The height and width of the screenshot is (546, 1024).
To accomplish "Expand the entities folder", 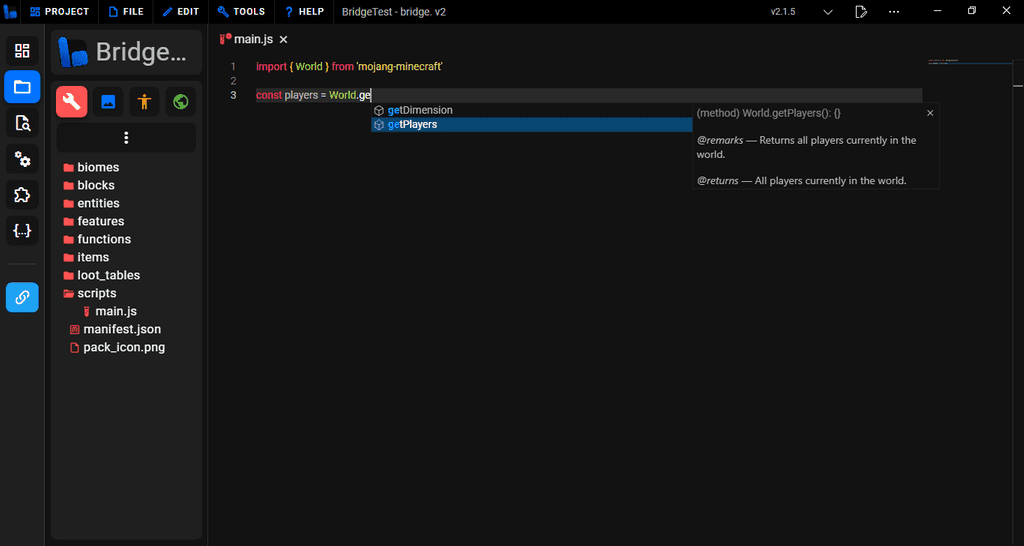I will 98,203.
